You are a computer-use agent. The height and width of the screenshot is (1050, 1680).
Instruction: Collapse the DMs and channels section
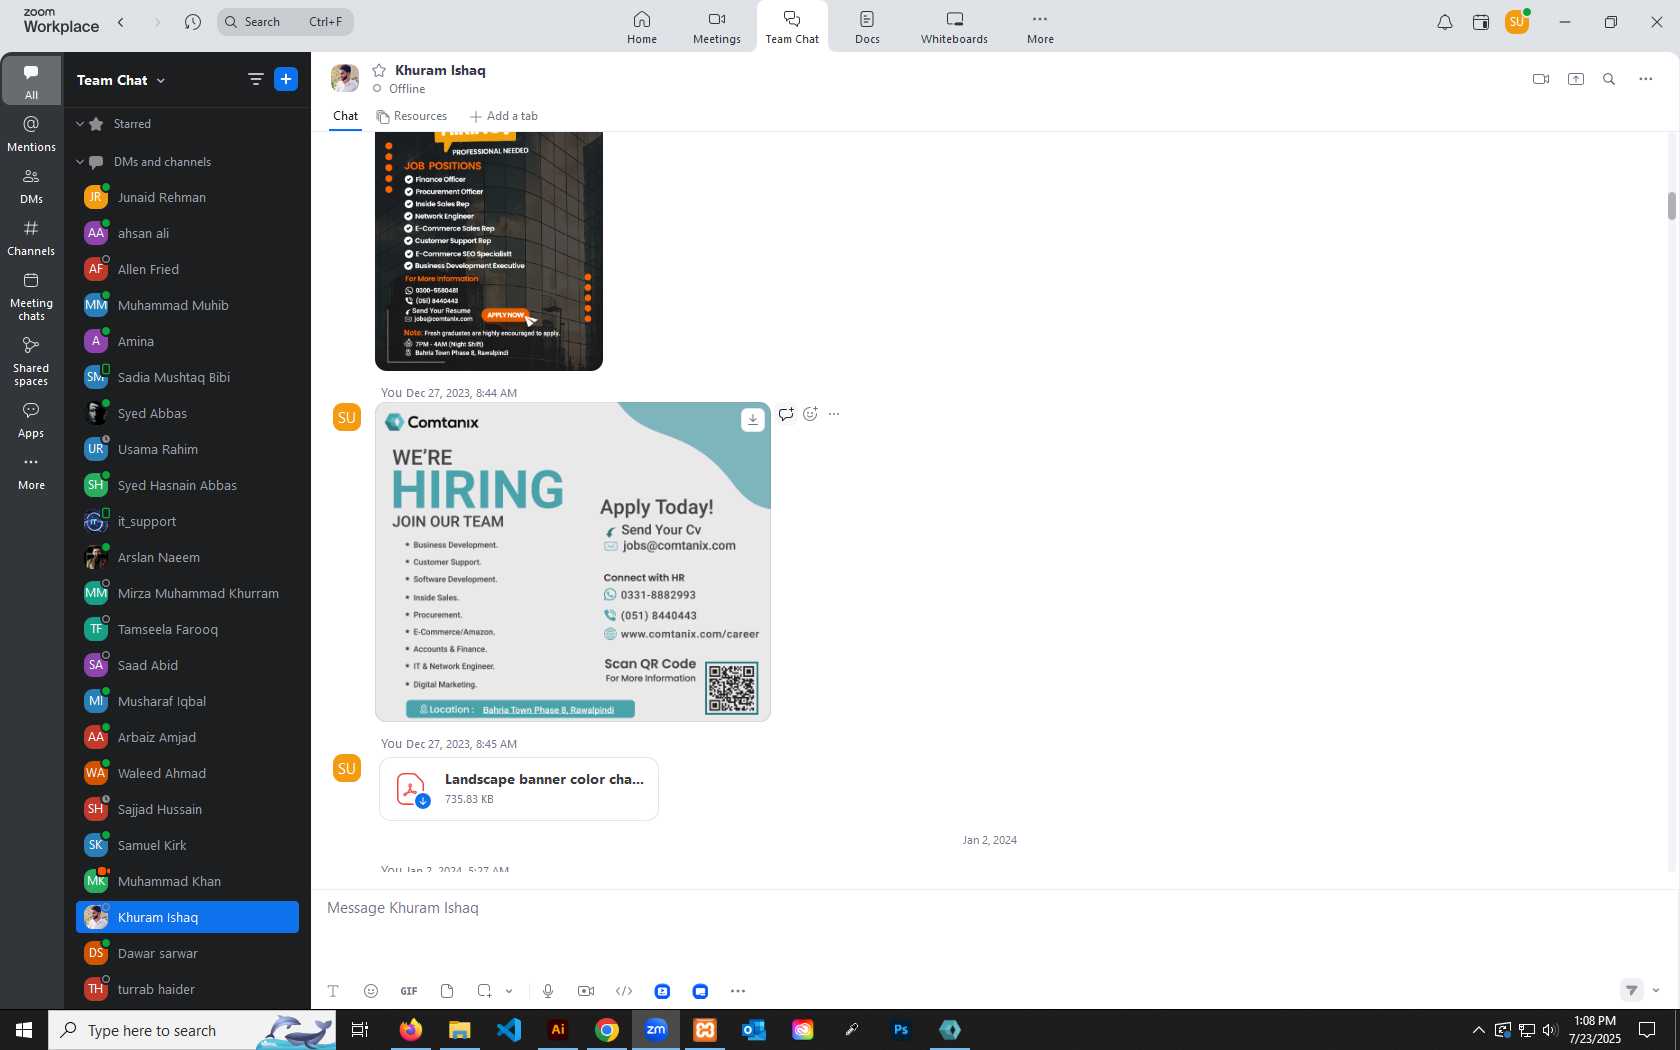(x=80, y=162)
